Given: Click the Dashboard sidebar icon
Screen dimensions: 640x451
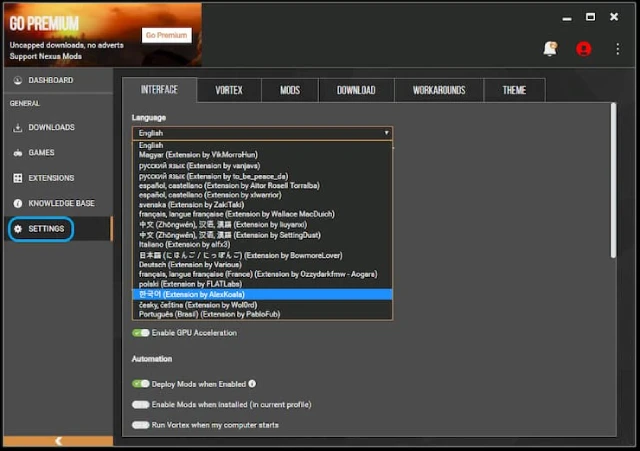Looking at the screenshot, I should coord(18,80).
